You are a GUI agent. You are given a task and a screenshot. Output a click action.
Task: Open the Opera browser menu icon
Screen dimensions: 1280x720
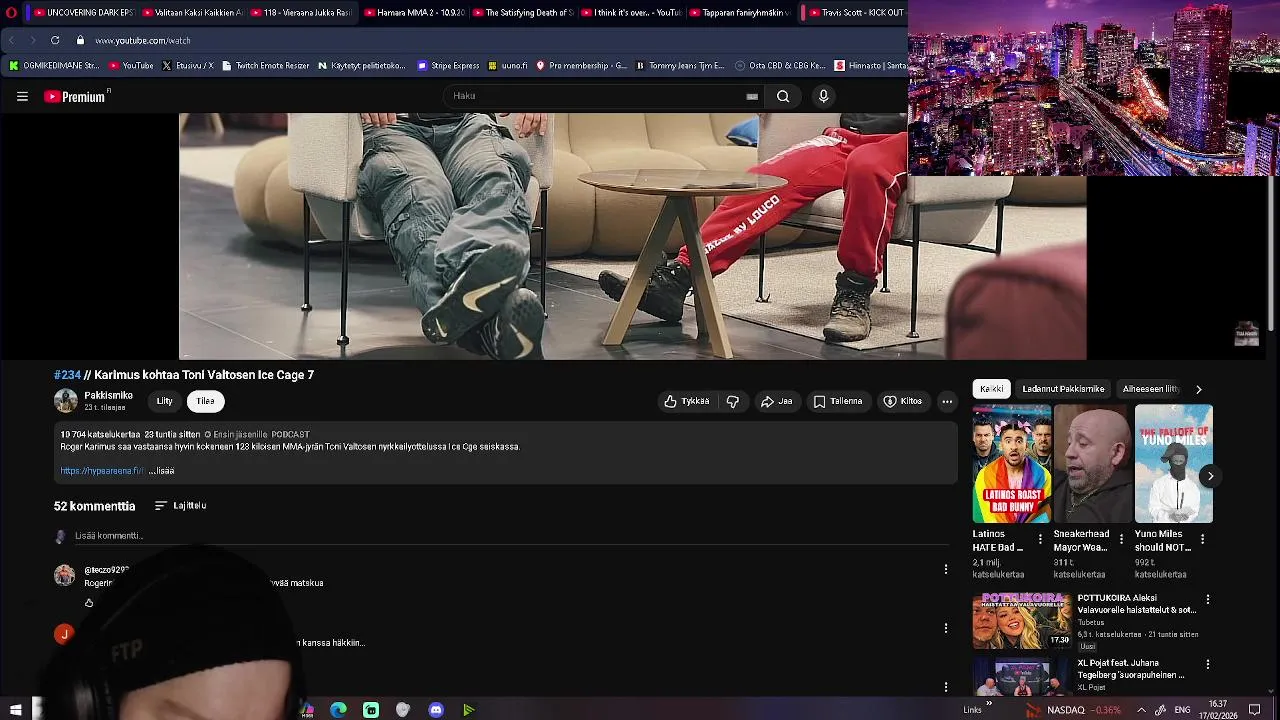(x=11, y=12)
